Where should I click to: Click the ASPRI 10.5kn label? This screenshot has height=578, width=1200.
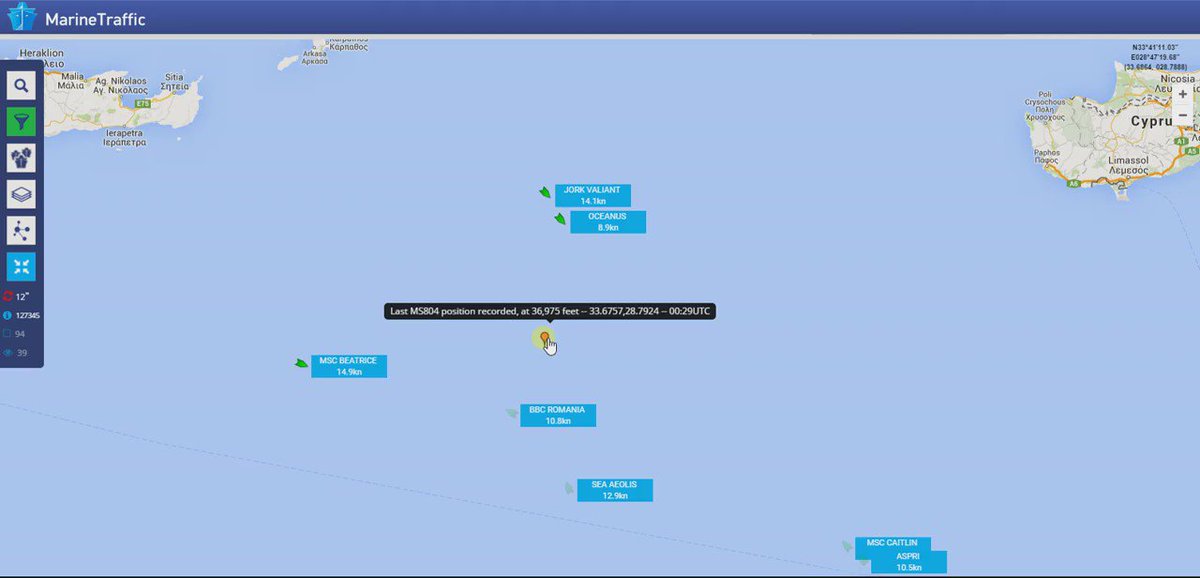click(908, 561)
